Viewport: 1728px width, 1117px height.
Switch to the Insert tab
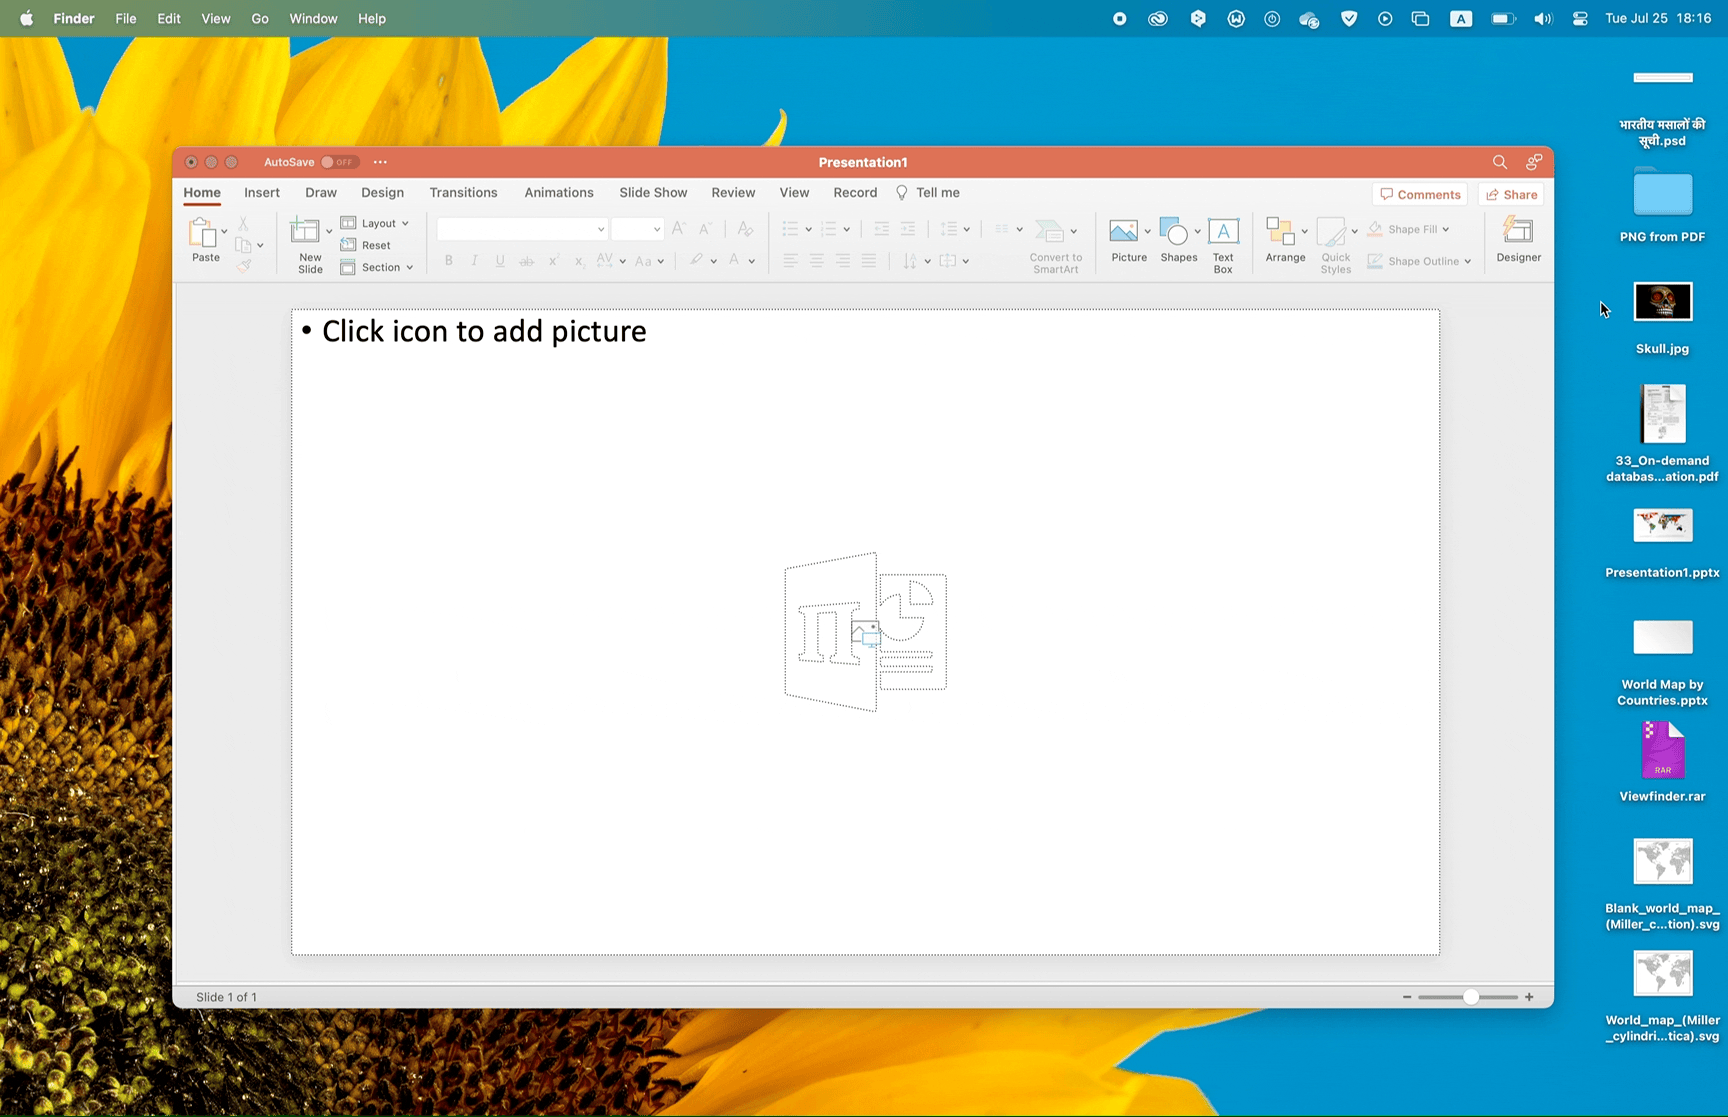[x=262, y=193]
